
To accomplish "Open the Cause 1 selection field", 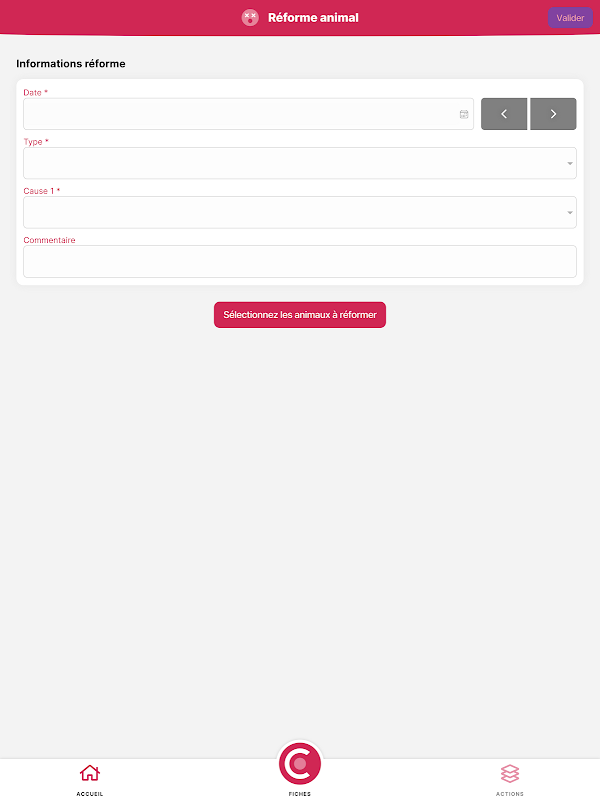I will (x=300, y=212).
